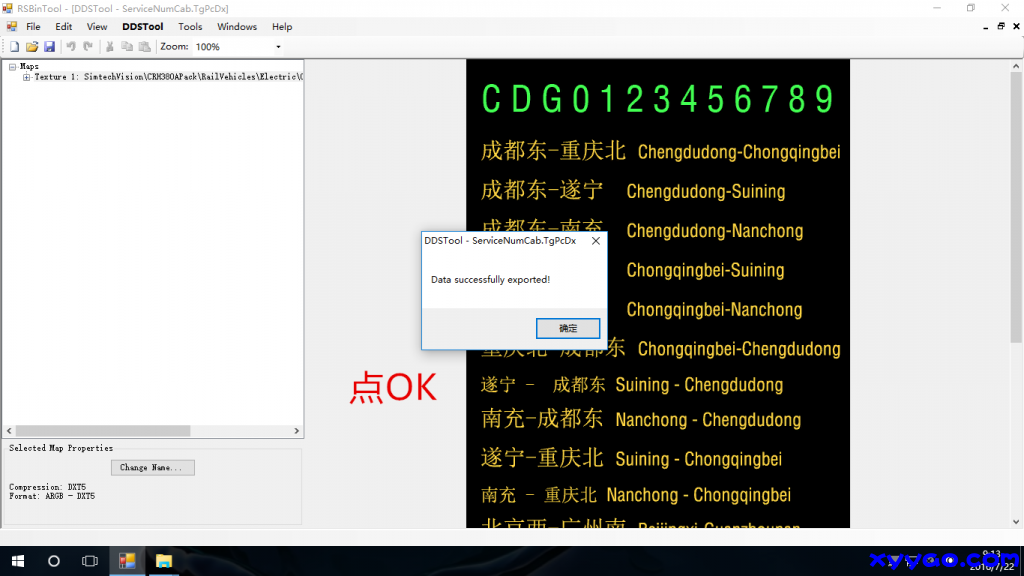
Task: Click the Change Name... button
Action: click(152, 467)
